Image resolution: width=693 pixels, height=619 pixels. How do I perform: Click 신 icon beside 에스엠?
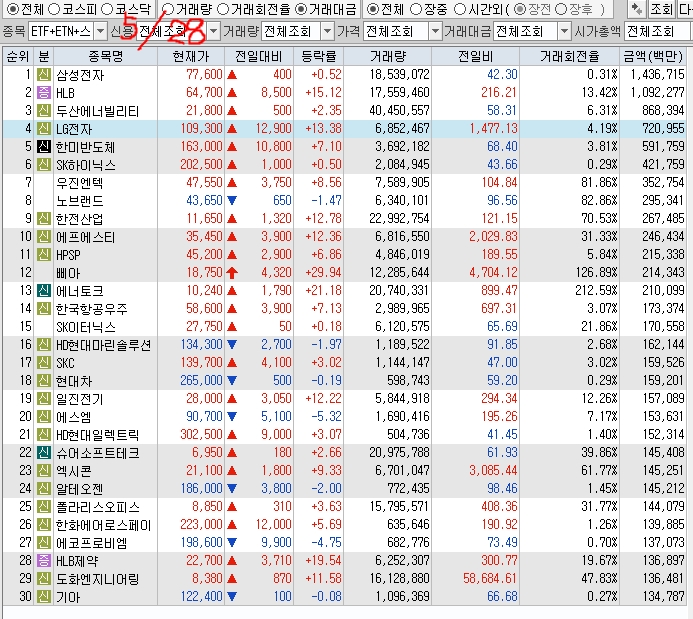44,417
